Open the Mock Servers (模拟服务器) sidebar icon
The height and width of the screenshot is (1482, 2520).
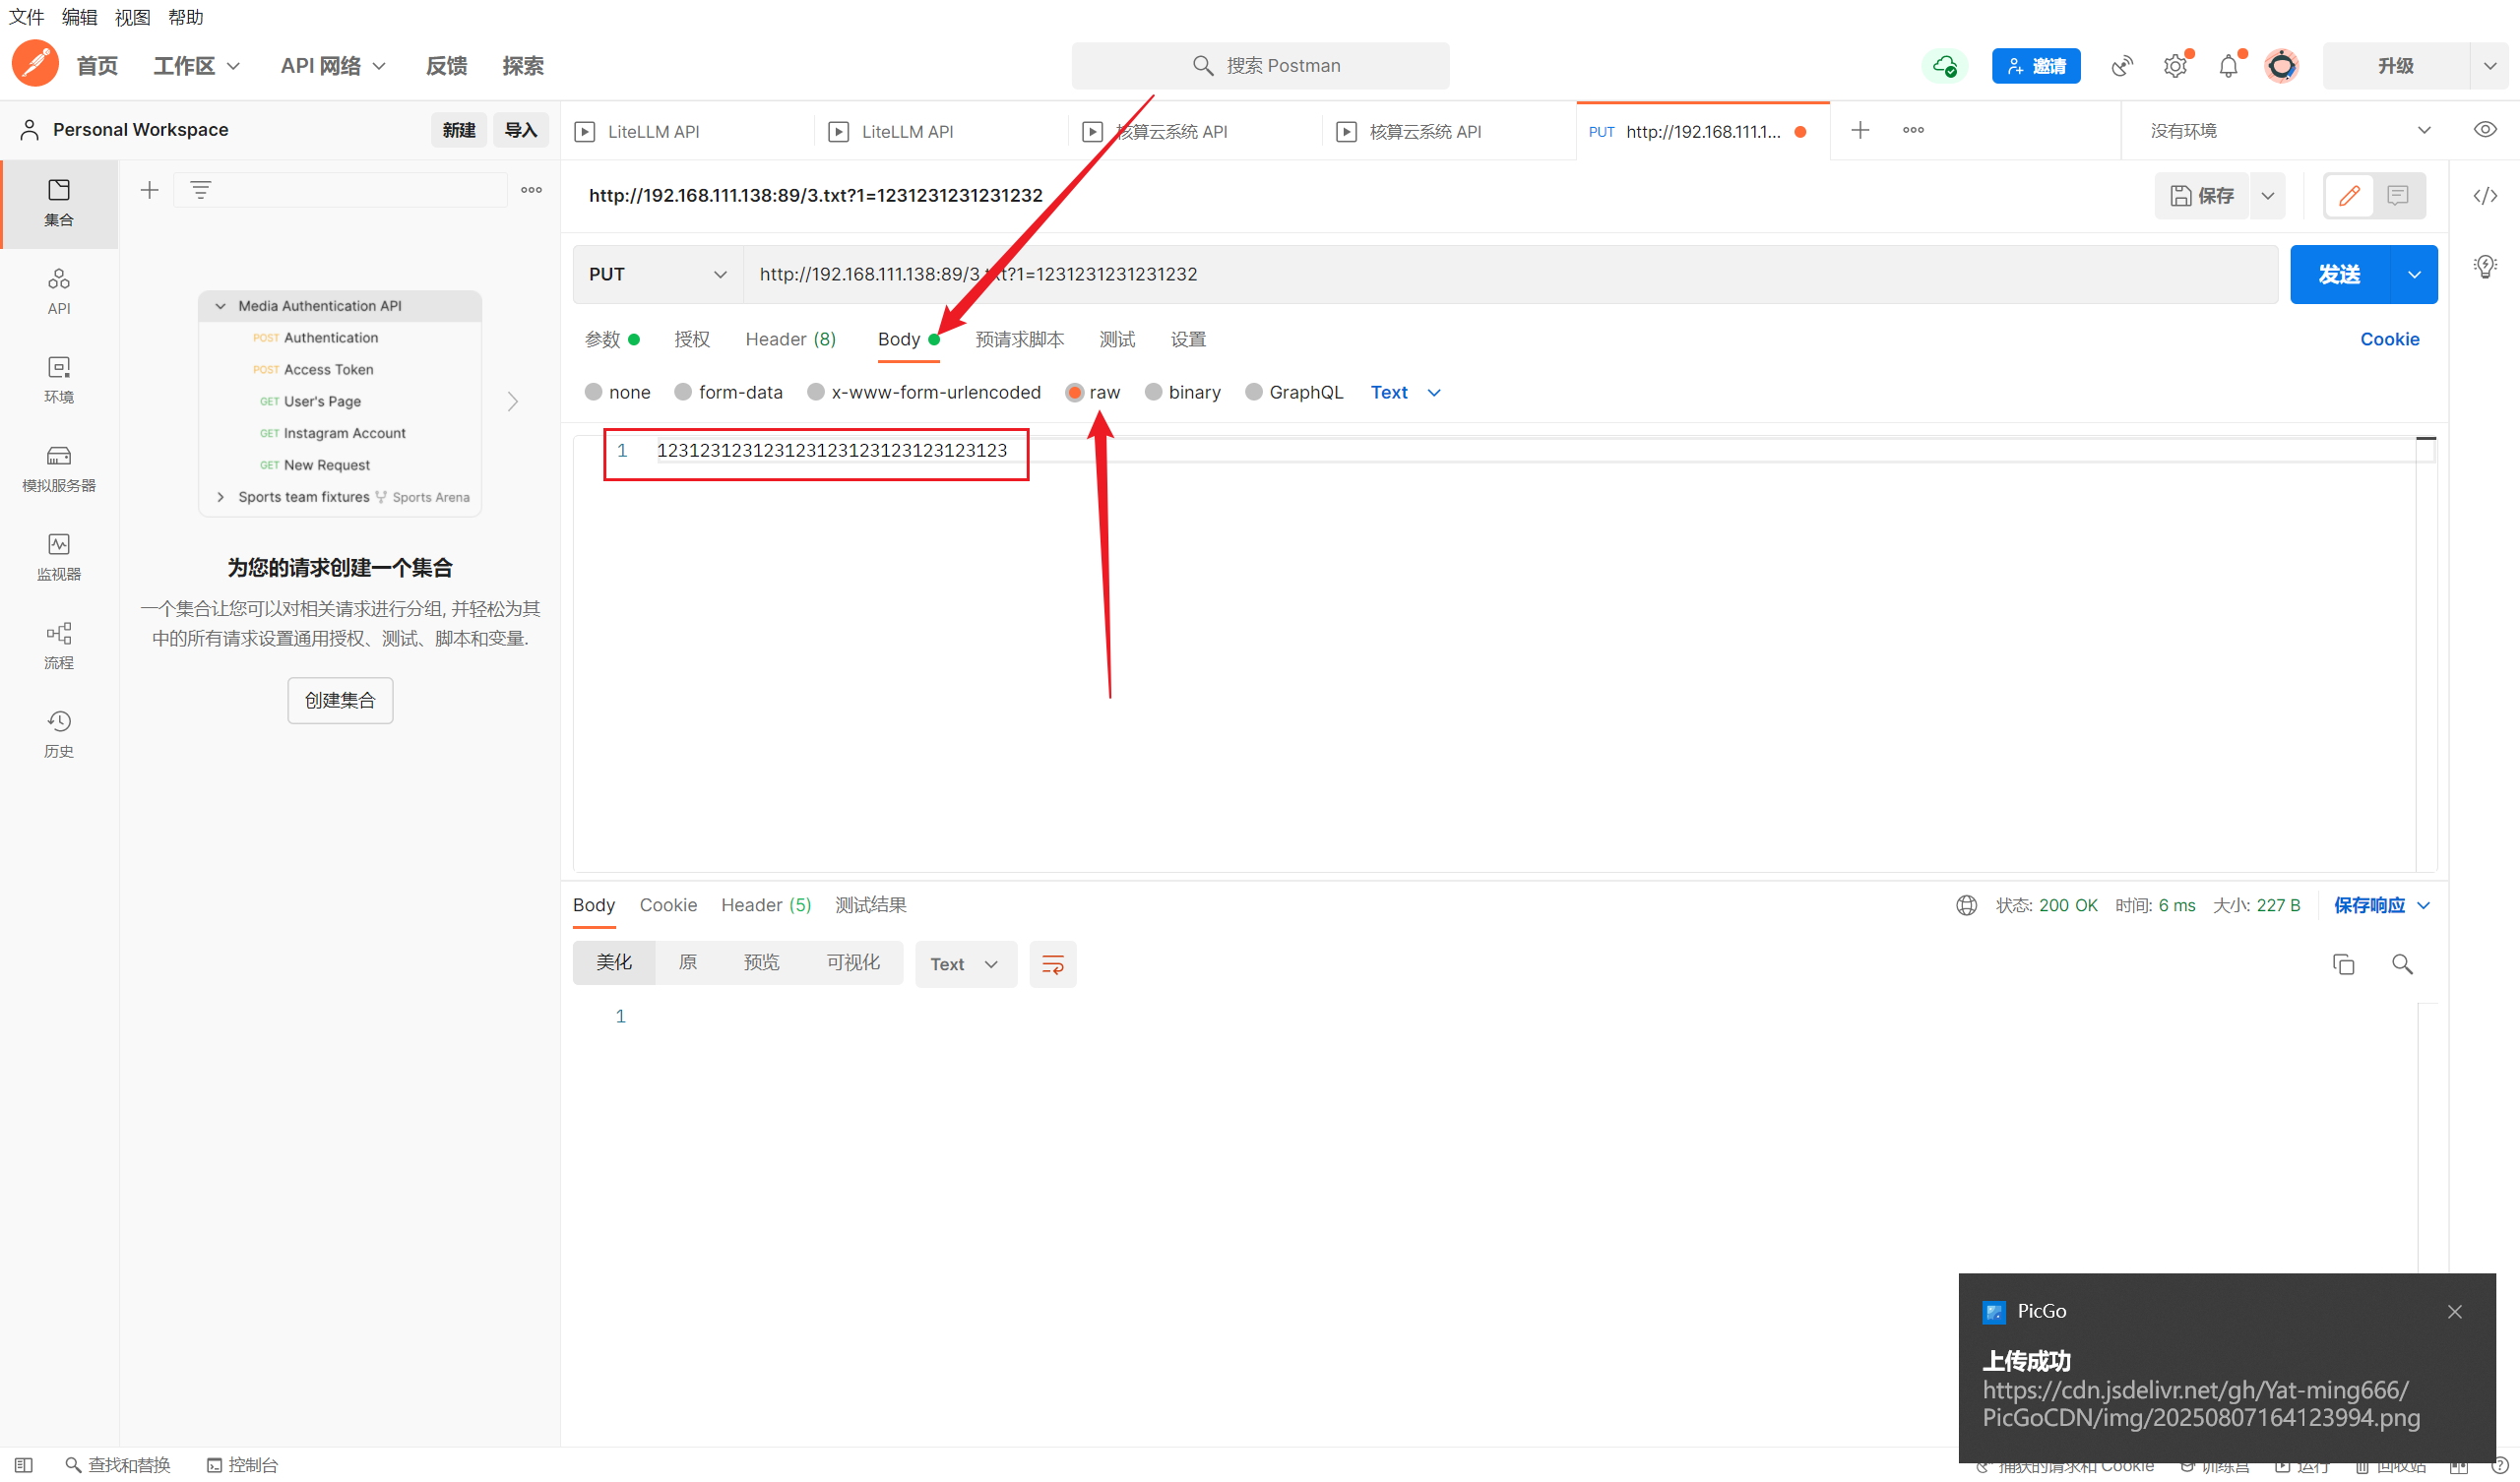point(58,467)
